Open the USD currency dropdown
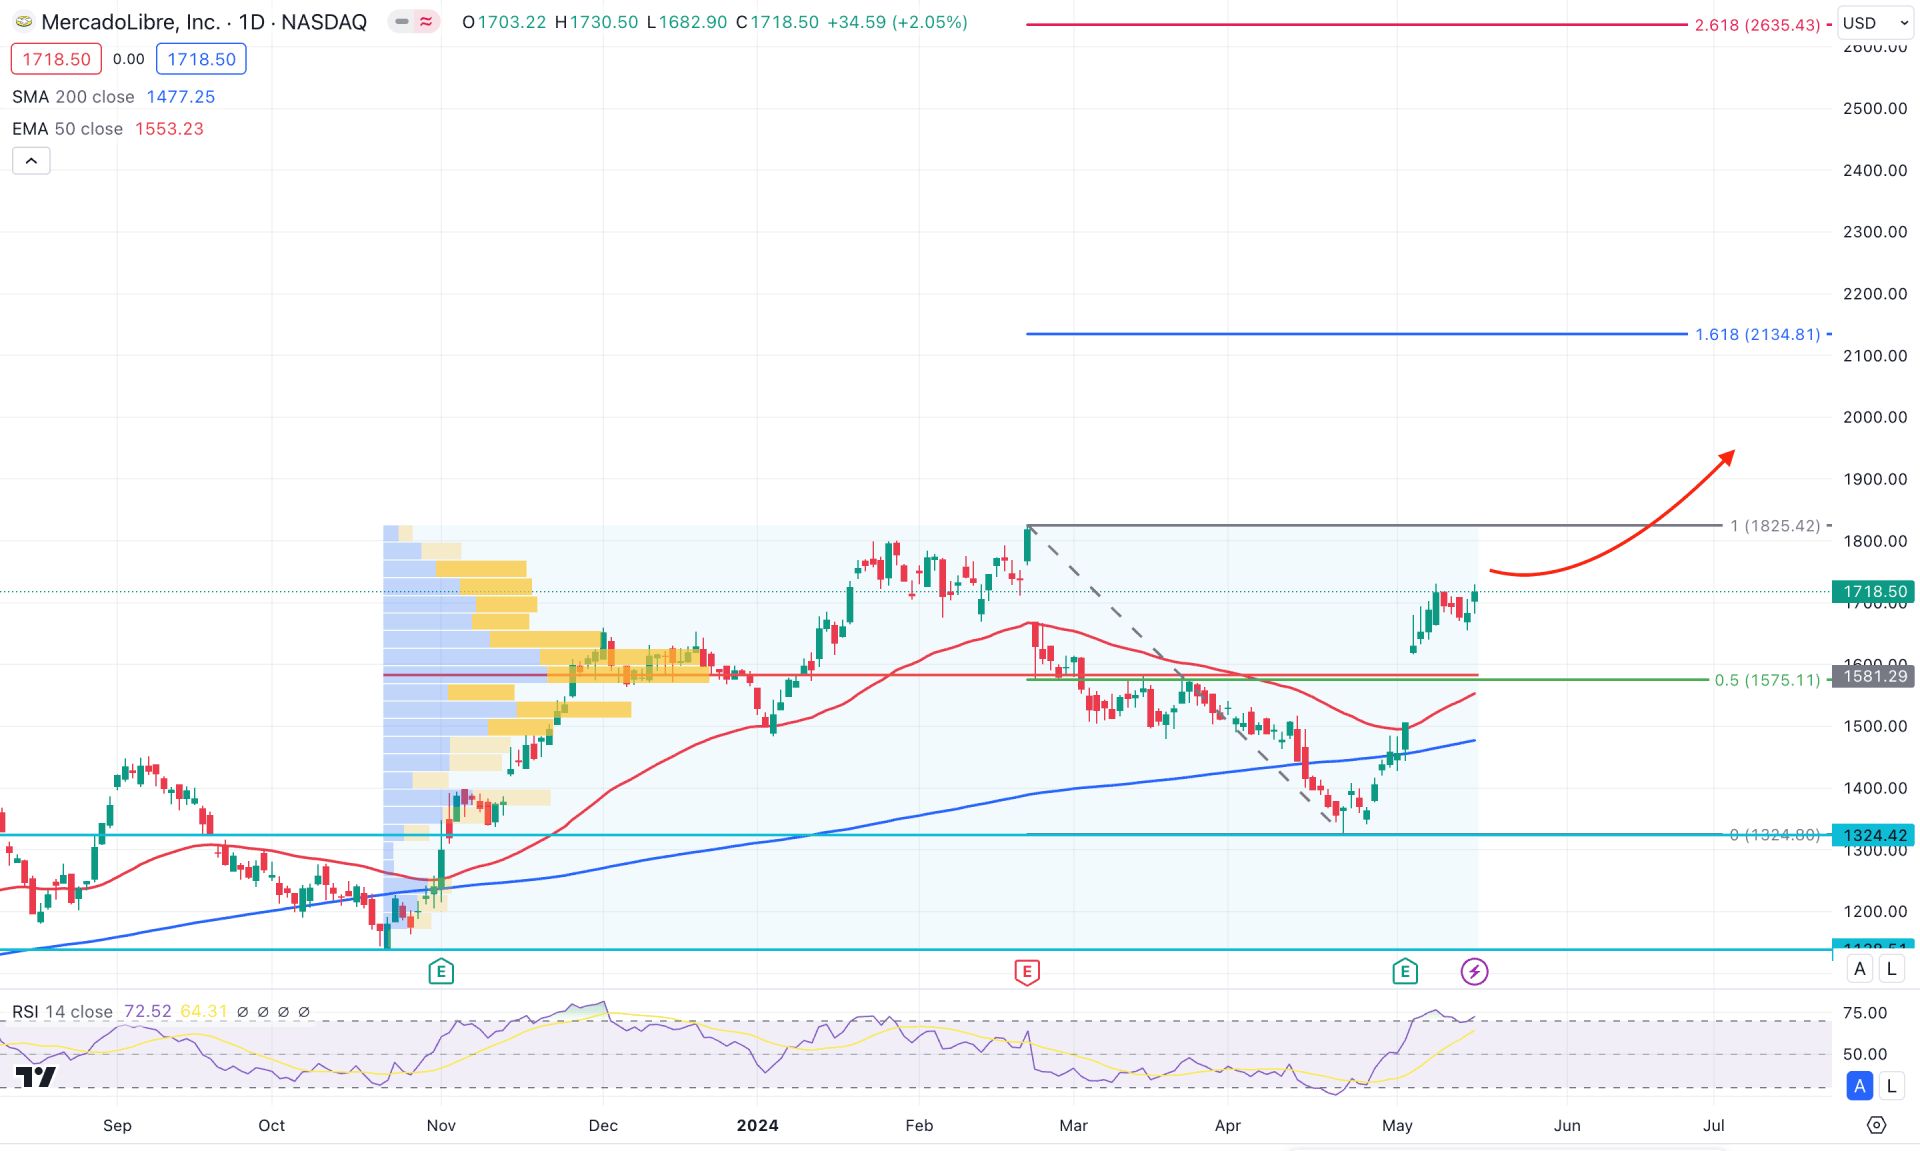The width and height of the screenshot is (1920, 1151). tap(1875, 23)
